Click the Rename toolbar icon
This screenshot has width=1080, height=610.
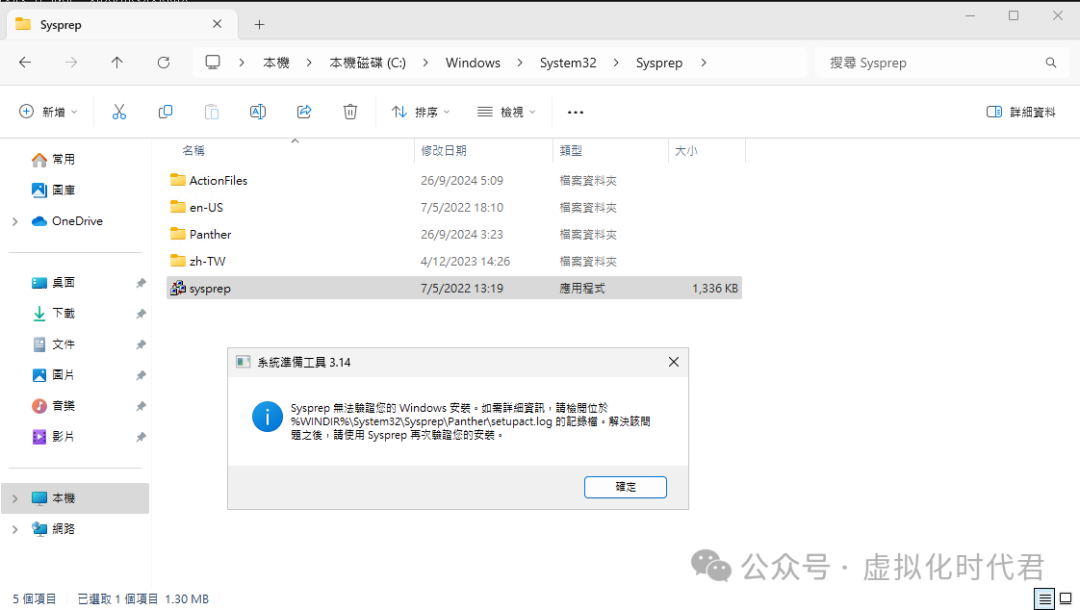[x=258, y=112]
